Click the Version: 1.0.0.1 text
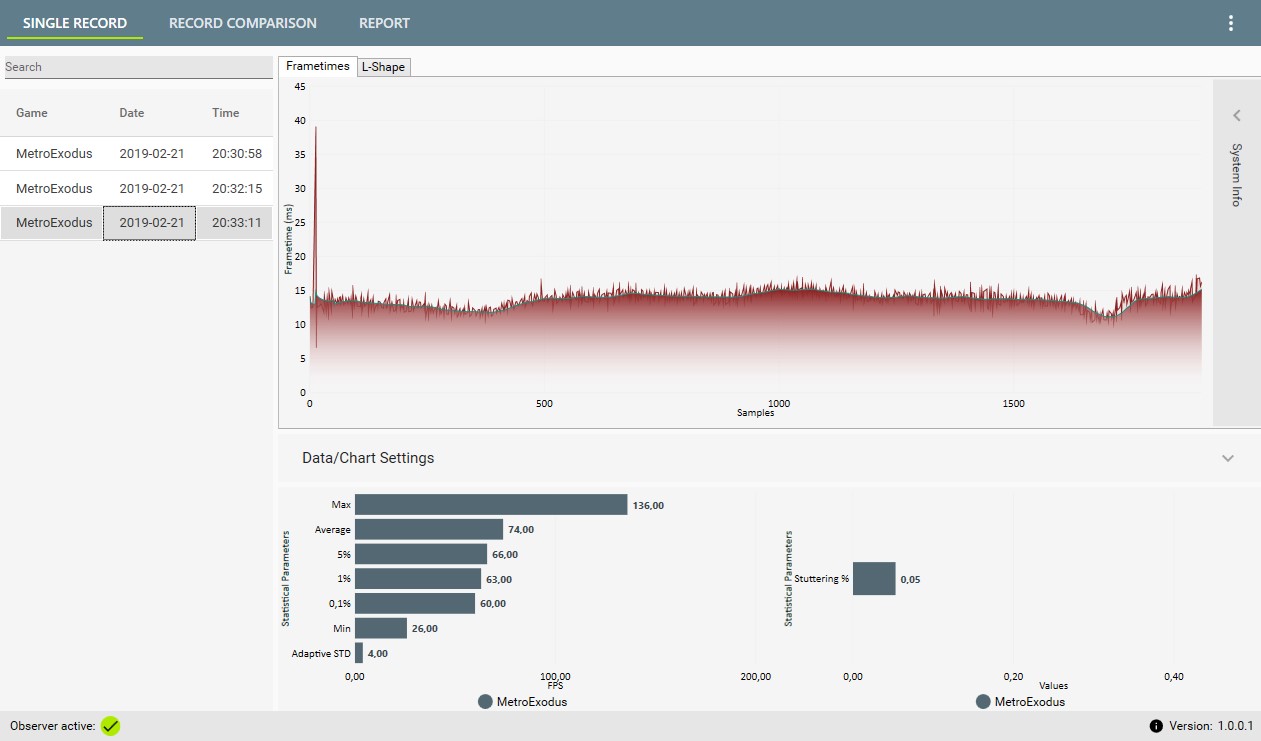 [x=1212, y=726]
